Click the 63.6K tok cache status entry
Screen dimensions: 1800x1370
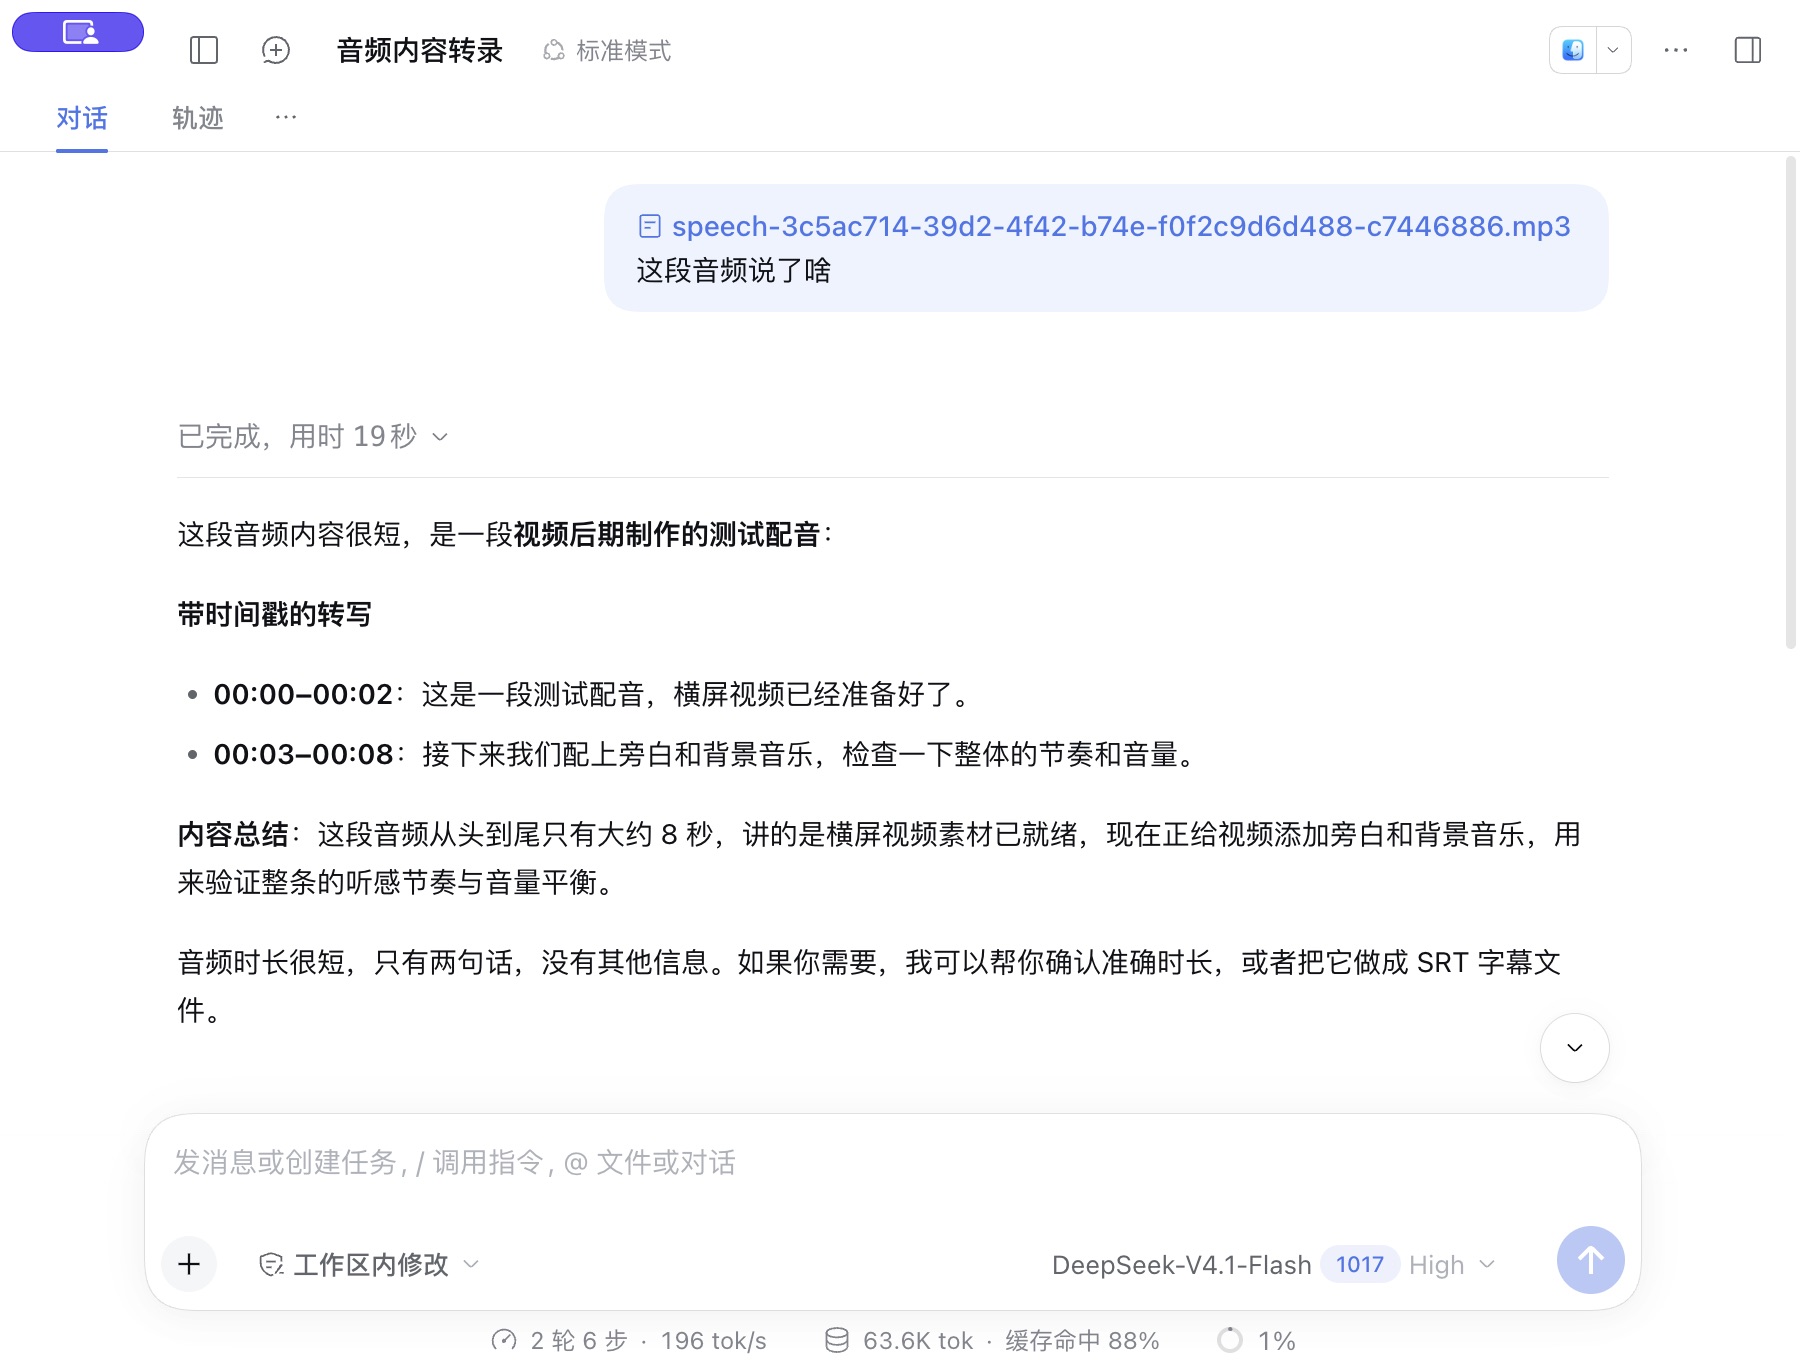899,1341
